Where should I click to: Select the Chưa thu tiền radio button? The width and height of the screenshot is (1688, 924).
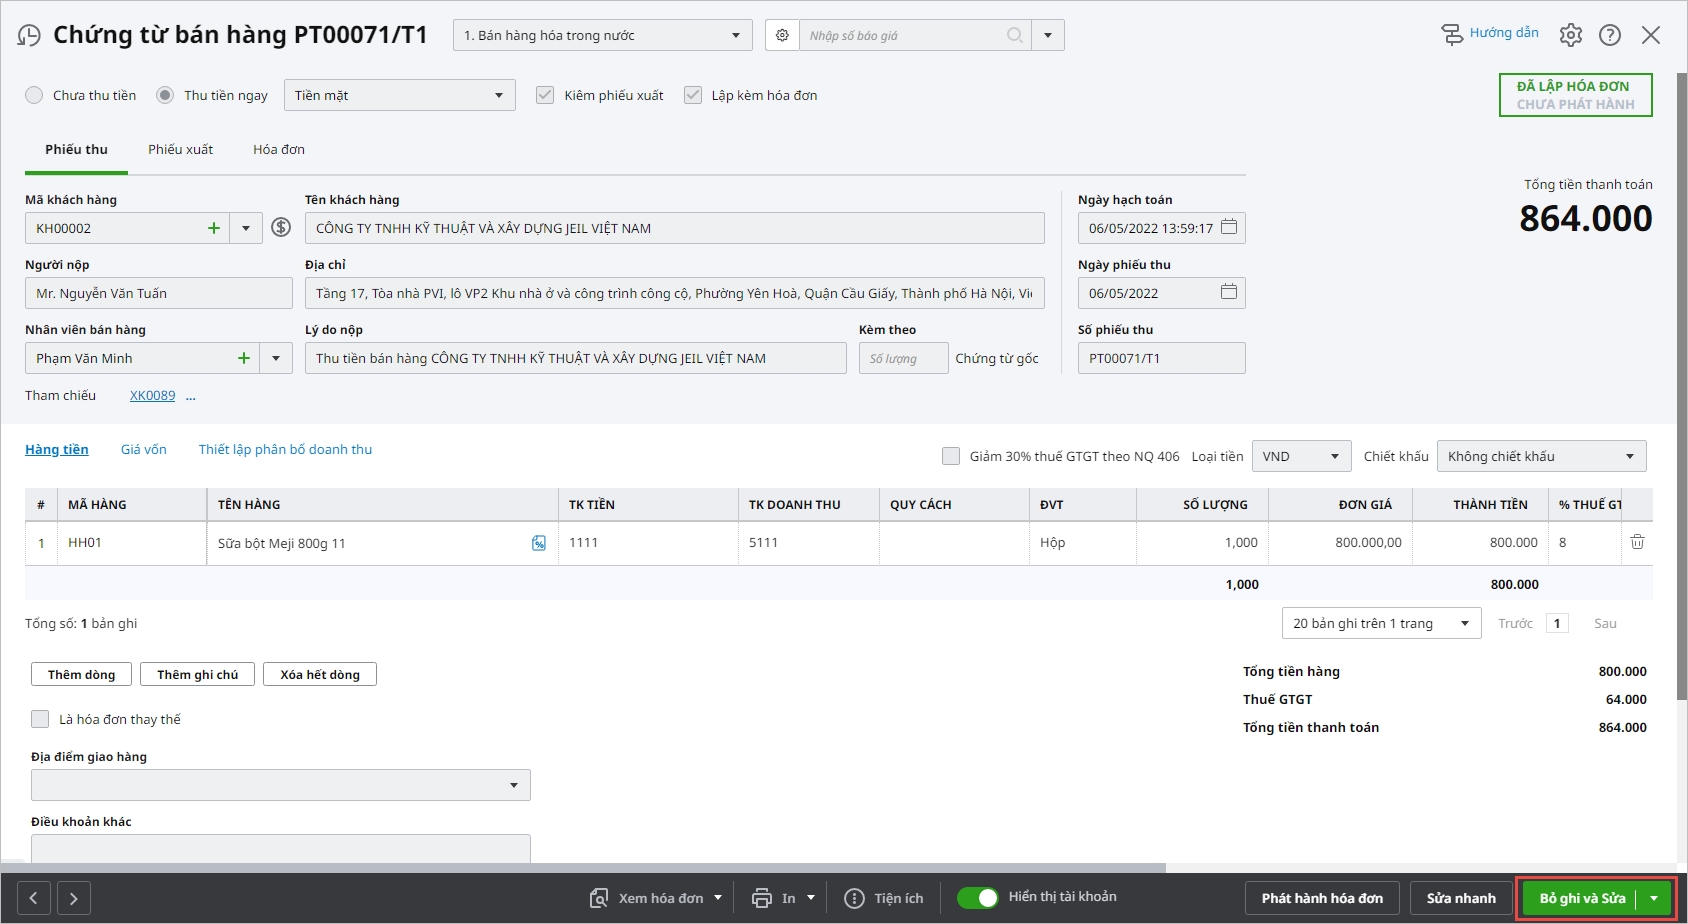pos(34,95)
